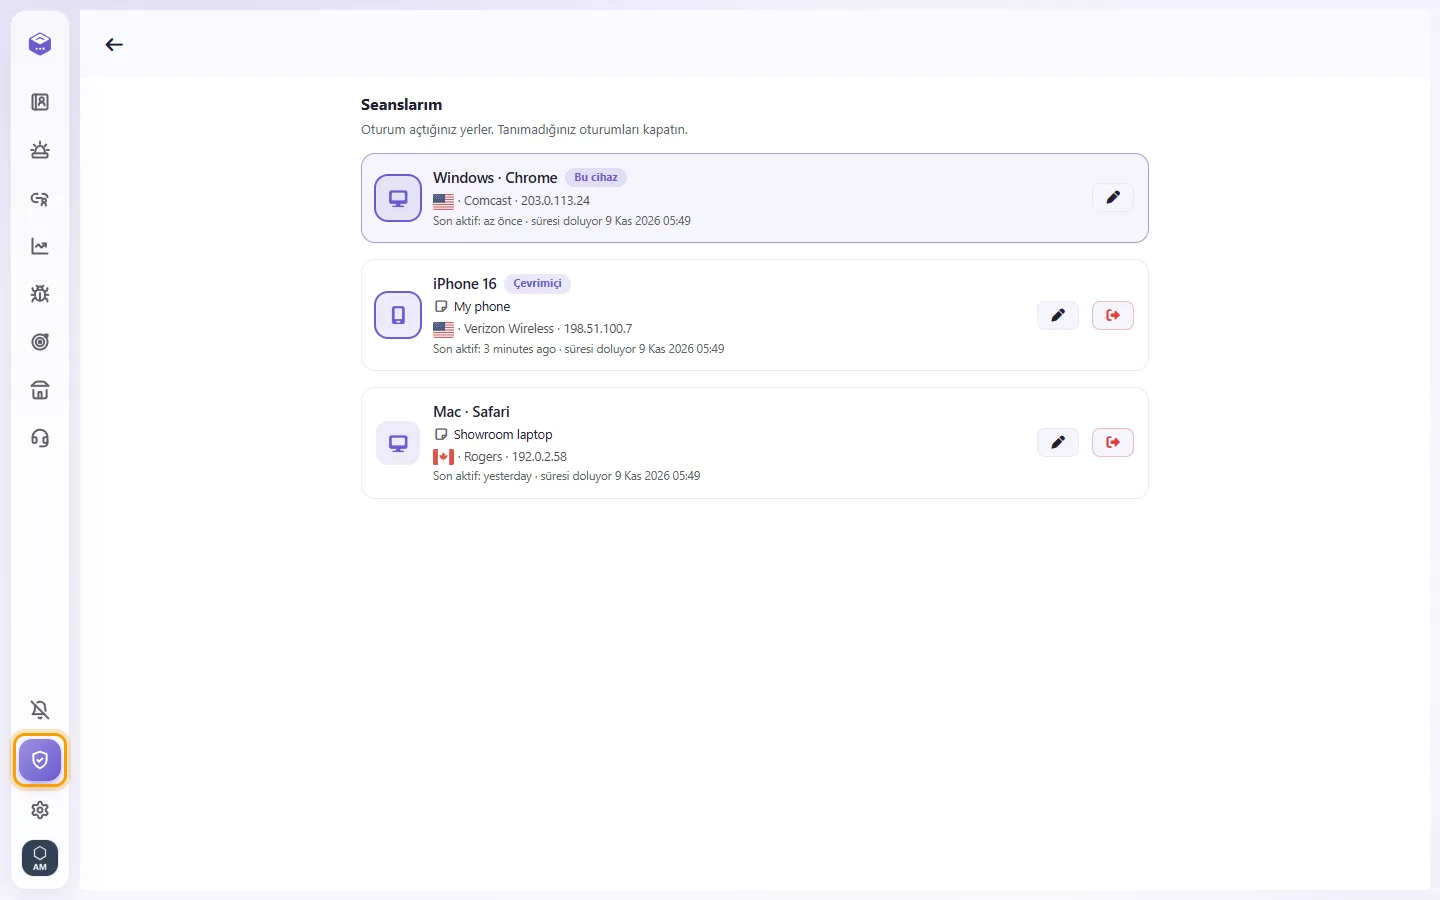Open the arrow-with-person sidebar icon
The width and height of the screenshot is (1440, 900).
click(x=40, y=198)
